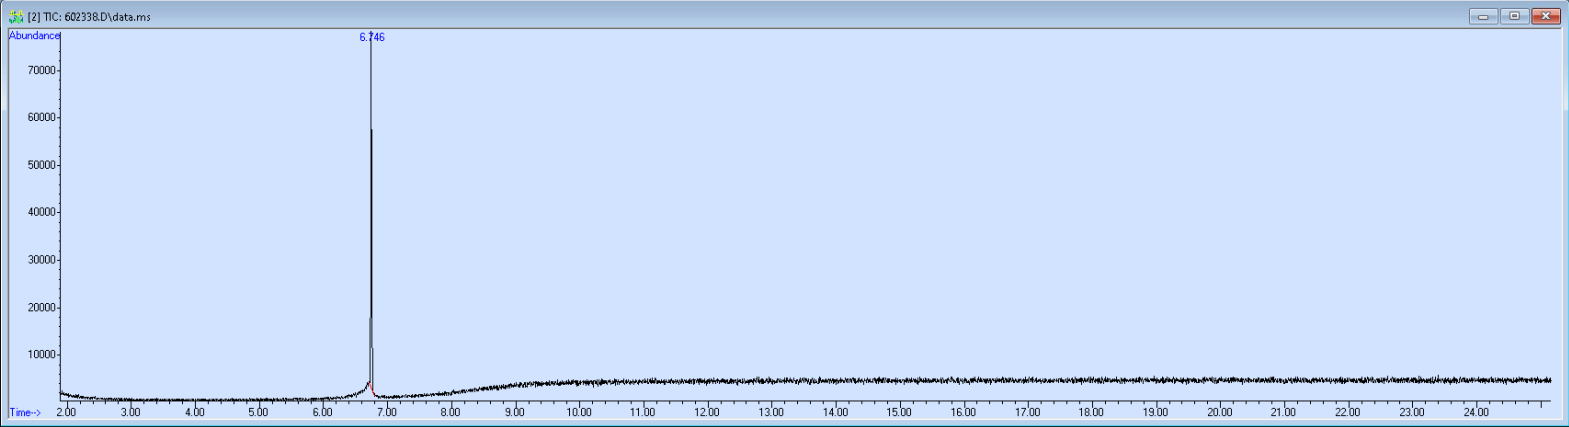The height and width of the screenshot is (427, 1569).
Task: Click the 9.00 time axis label
Action: pos(514,412)
